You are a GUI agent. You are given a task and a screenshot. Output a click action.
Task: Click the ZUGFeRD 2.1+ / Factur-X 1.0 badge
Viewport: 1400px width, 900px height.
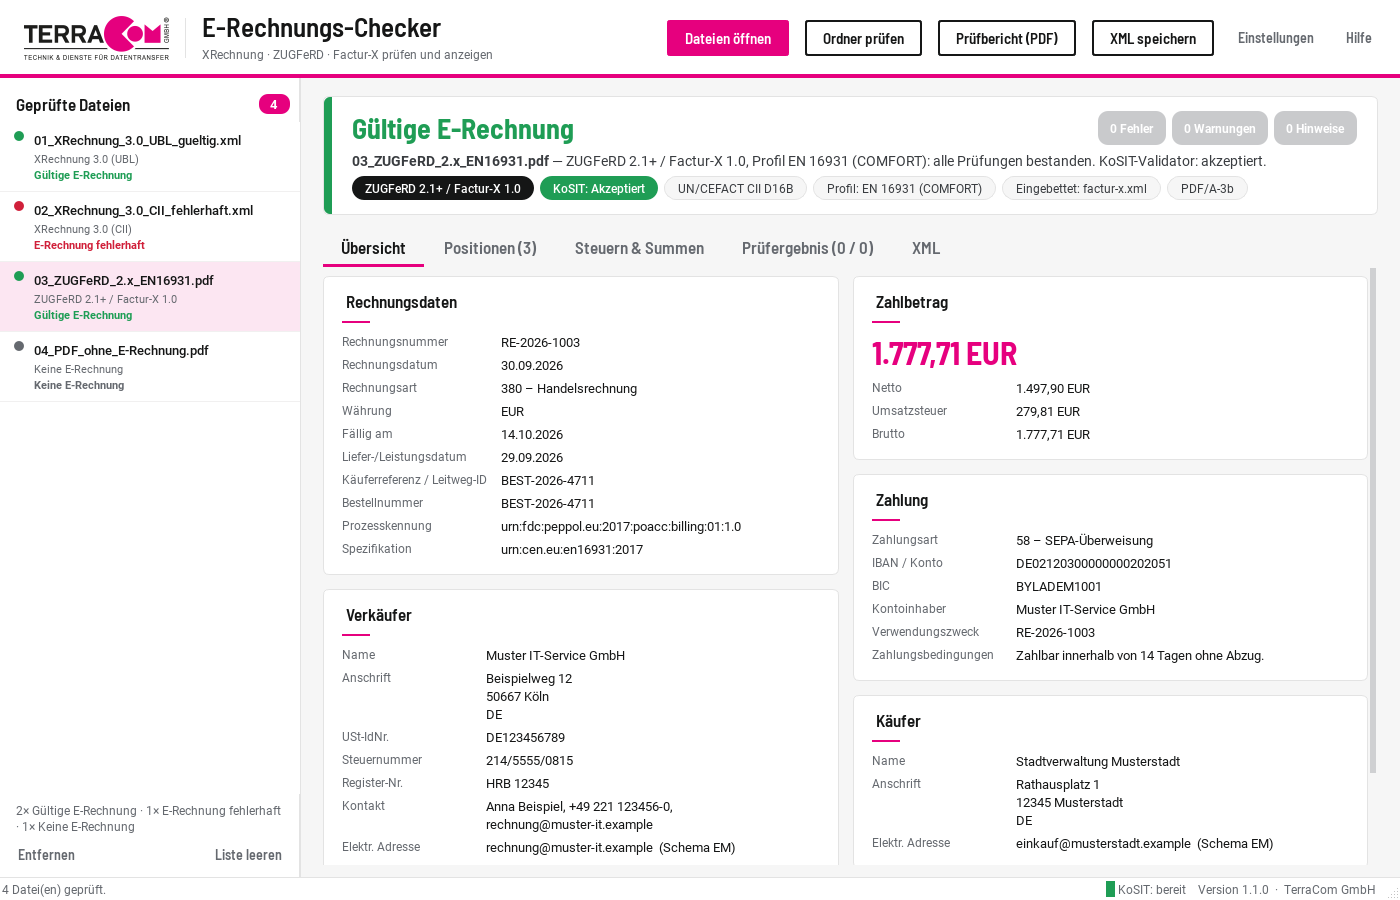pyautogui.click(x=443, y=188)
